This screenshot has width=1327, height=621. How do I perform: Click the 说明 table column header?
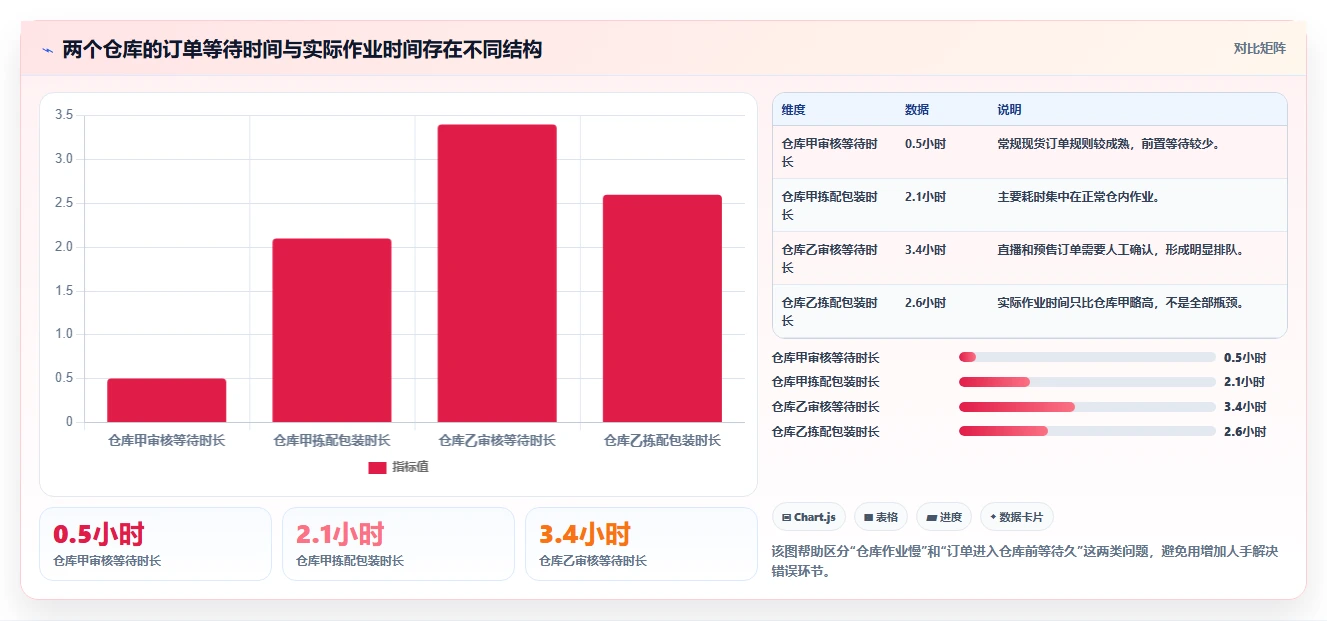[x=1009, y=110]
